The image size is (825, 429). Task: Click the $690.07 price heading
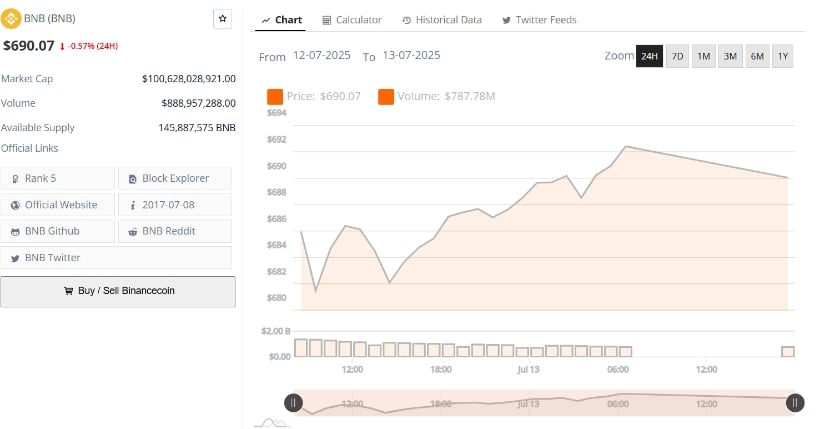point(29,46)
